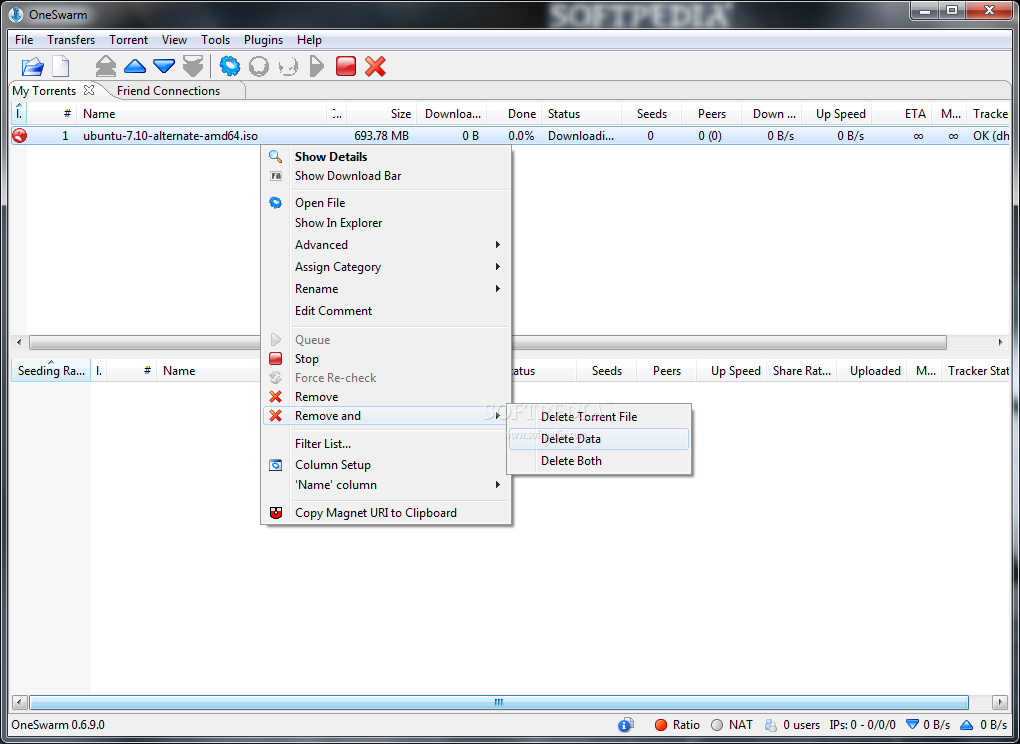Sort by the Size column header
The image size is (1020, 744).
tap(382, 114)
